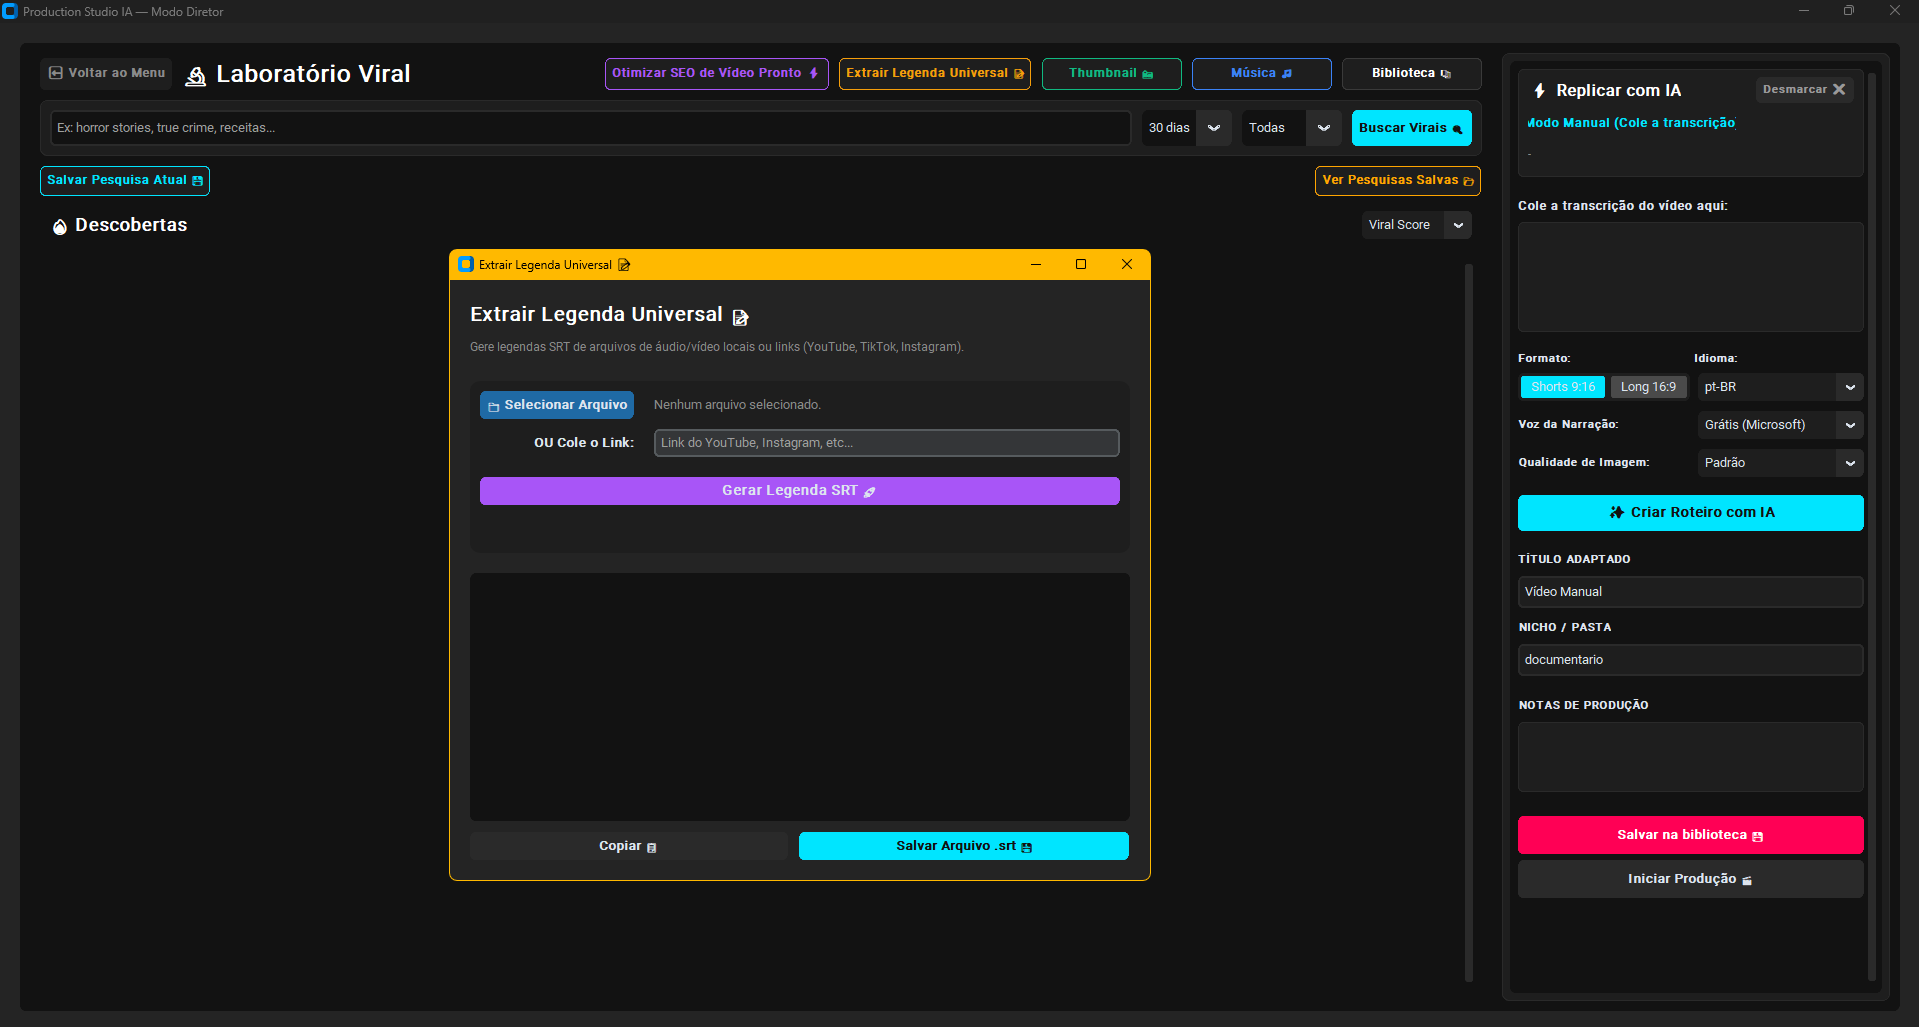This screenshot has height=1027, width=1919.
Task: Open the Extrair Legenda Universal toolbar button
Action: tap(934, 73)
